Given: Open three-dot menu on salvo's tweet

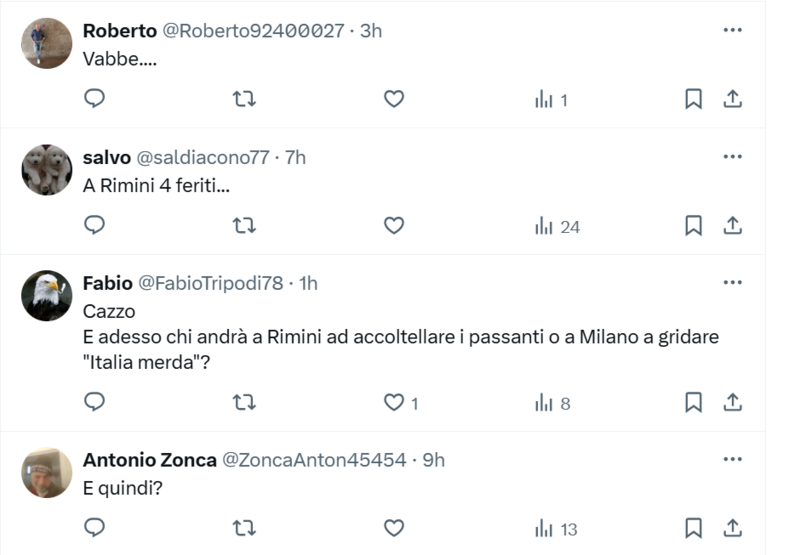Looking at the screenshot, I should (732, 157).
